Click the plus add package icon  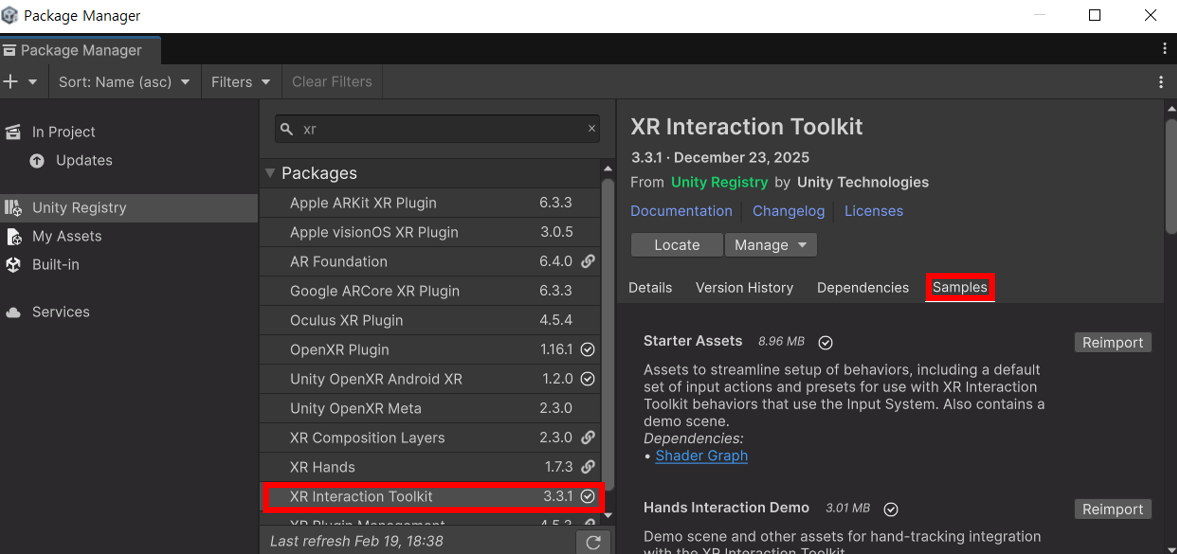coord(11,82)
